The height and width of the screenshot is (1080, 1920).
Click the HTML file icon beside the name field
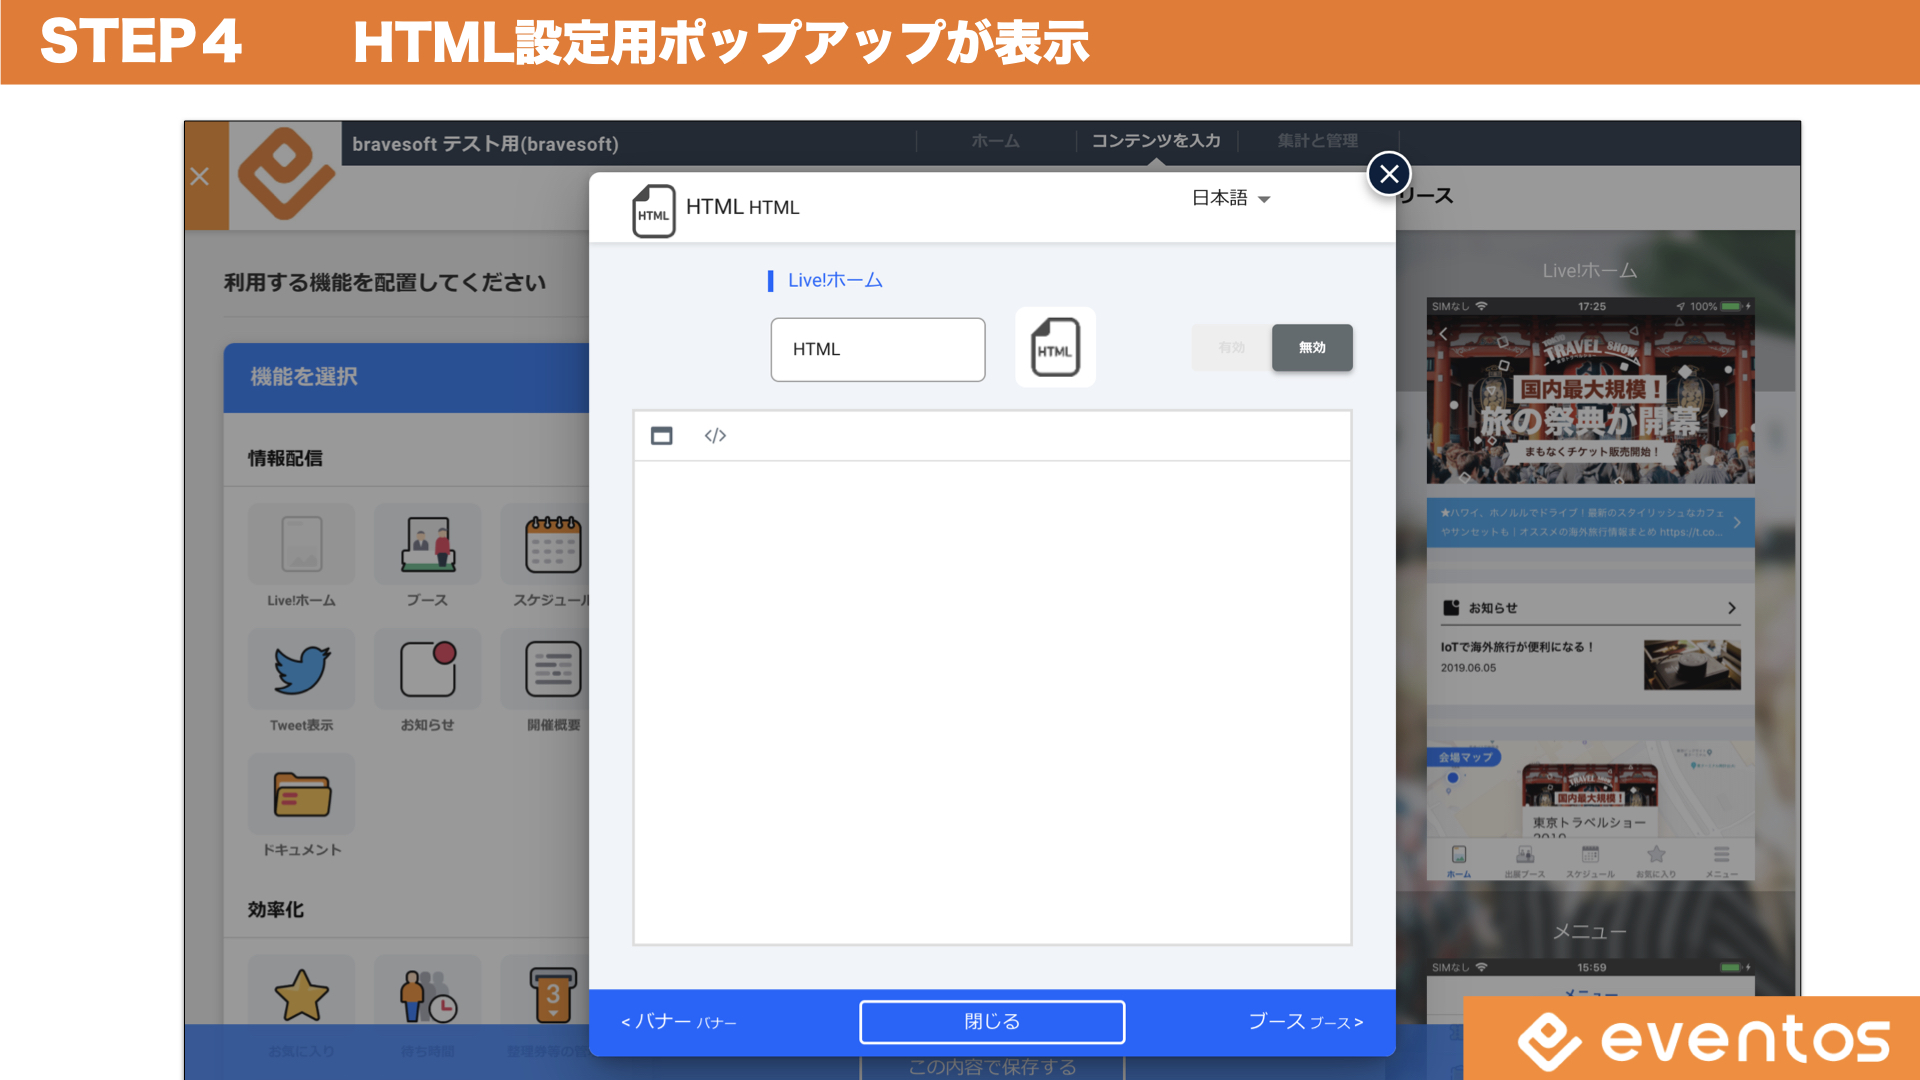tap(1055, 347)
